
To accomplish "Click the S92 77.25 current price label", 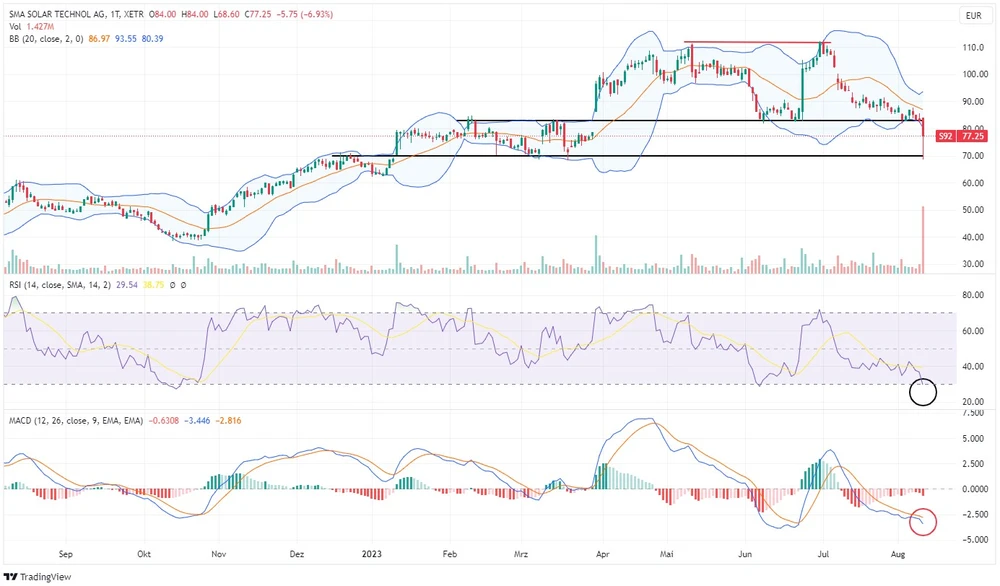I will click(x=961, y=136).
